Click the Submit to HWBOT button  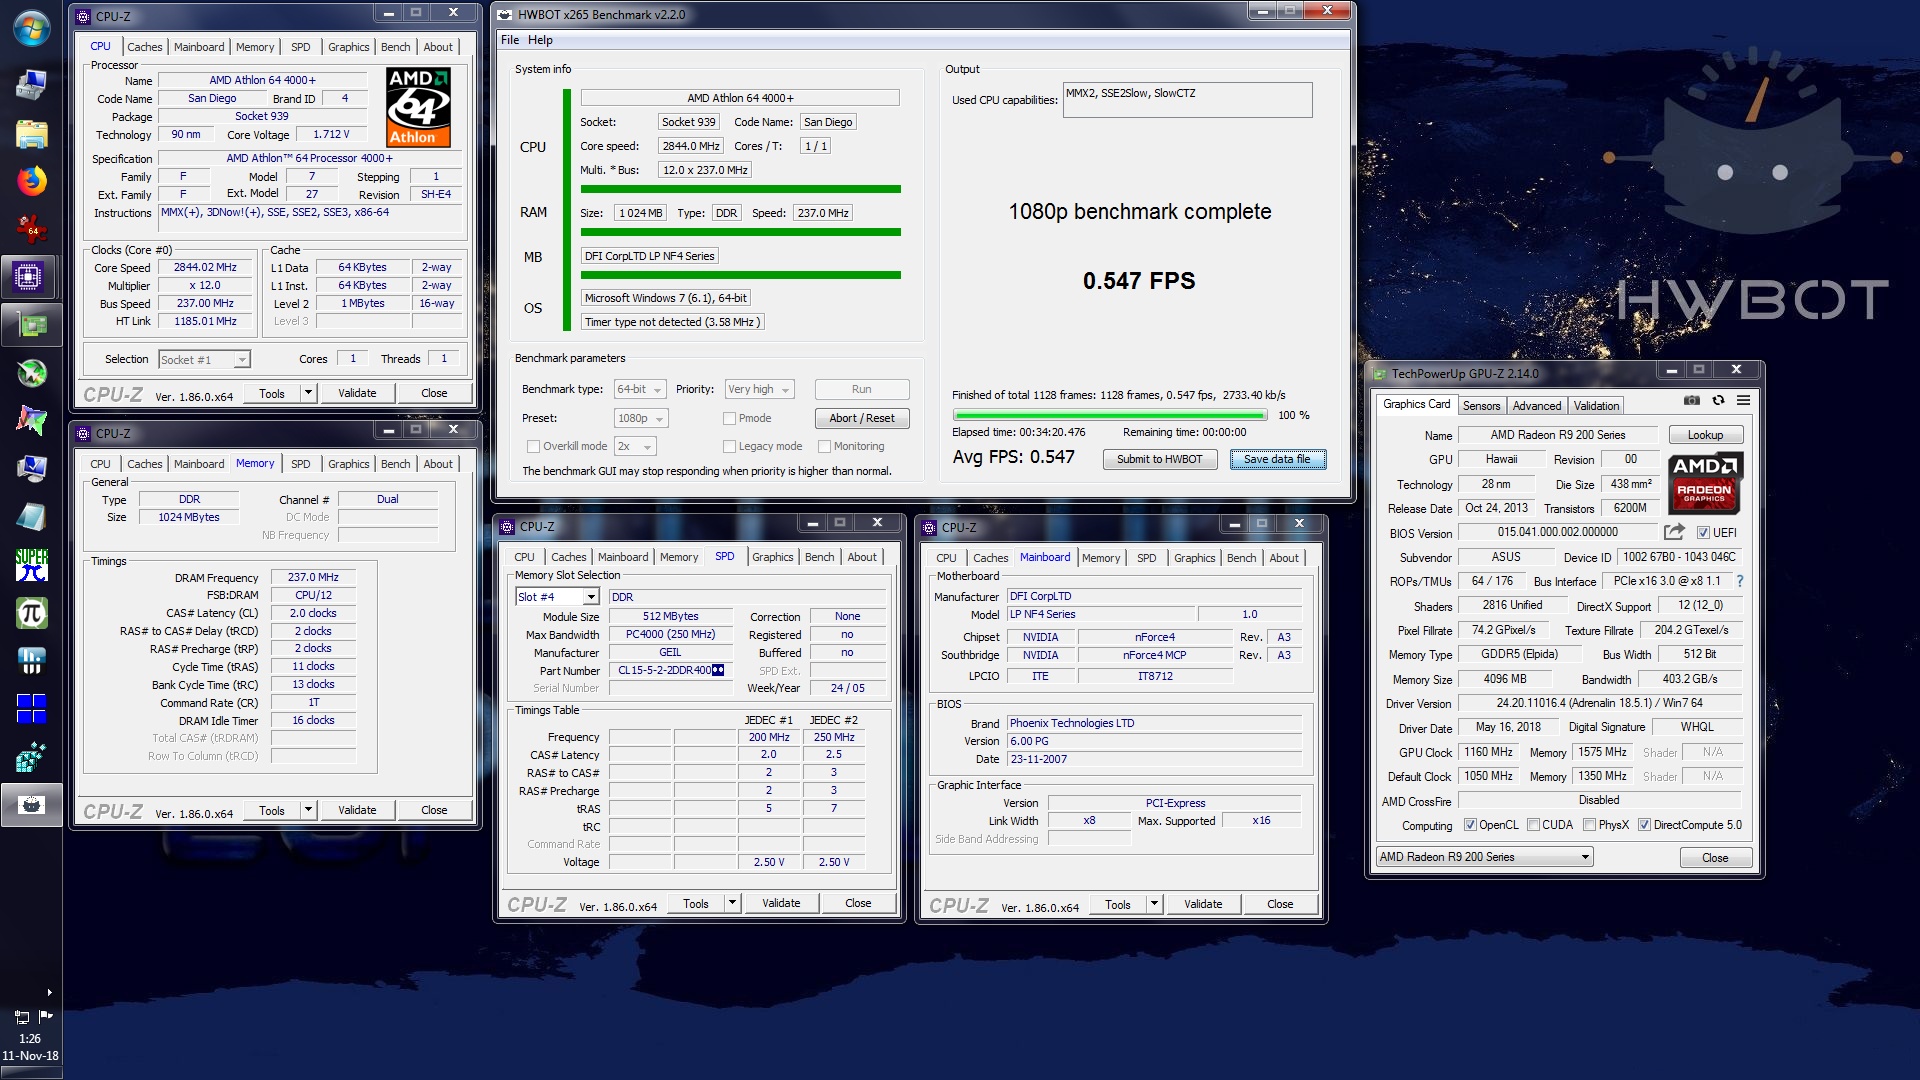pos(1160,460)
